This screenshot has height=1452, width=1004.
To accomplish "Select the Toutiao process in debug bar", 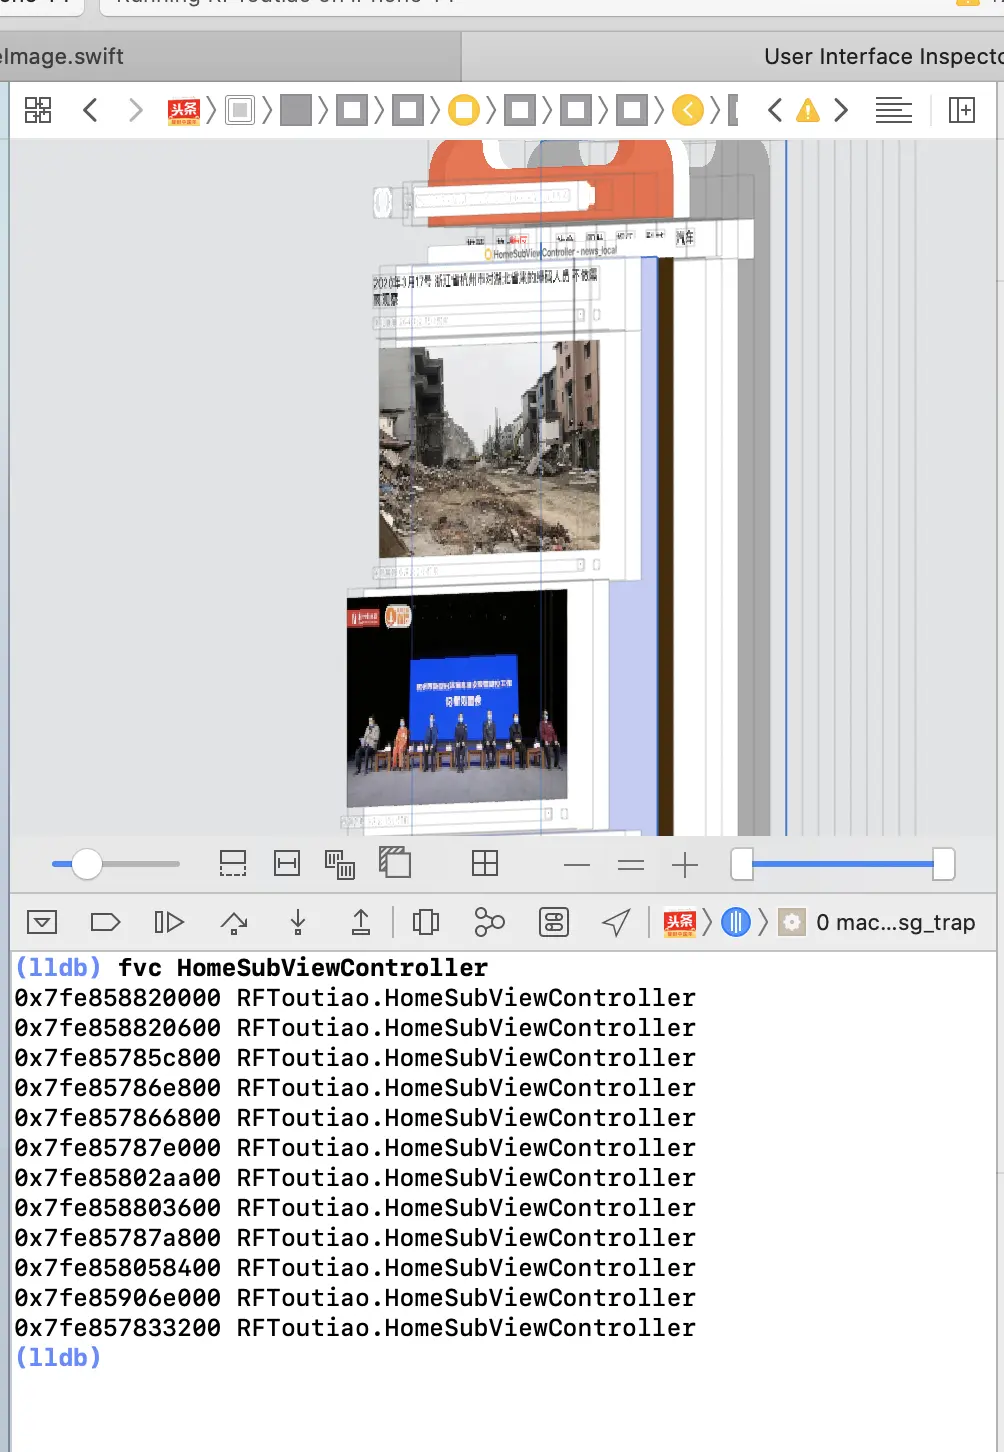I will point(680,922).
